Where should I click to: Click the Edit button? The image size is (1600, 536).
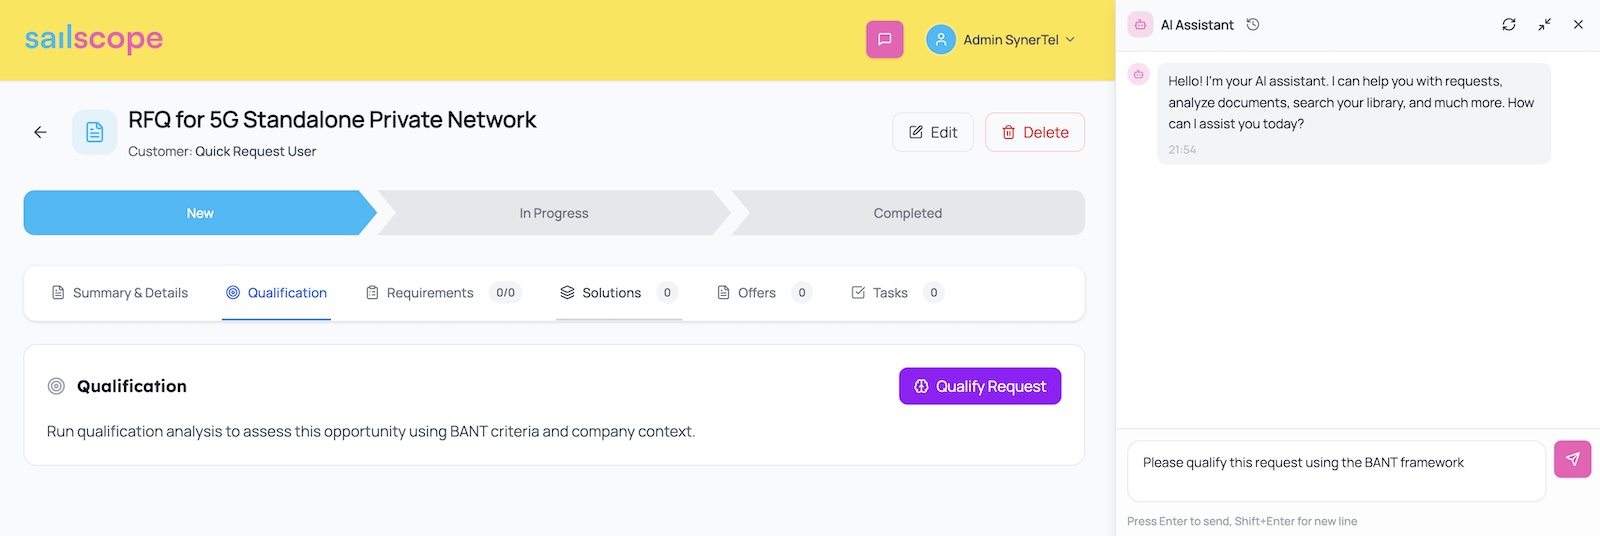click(932, 132)
